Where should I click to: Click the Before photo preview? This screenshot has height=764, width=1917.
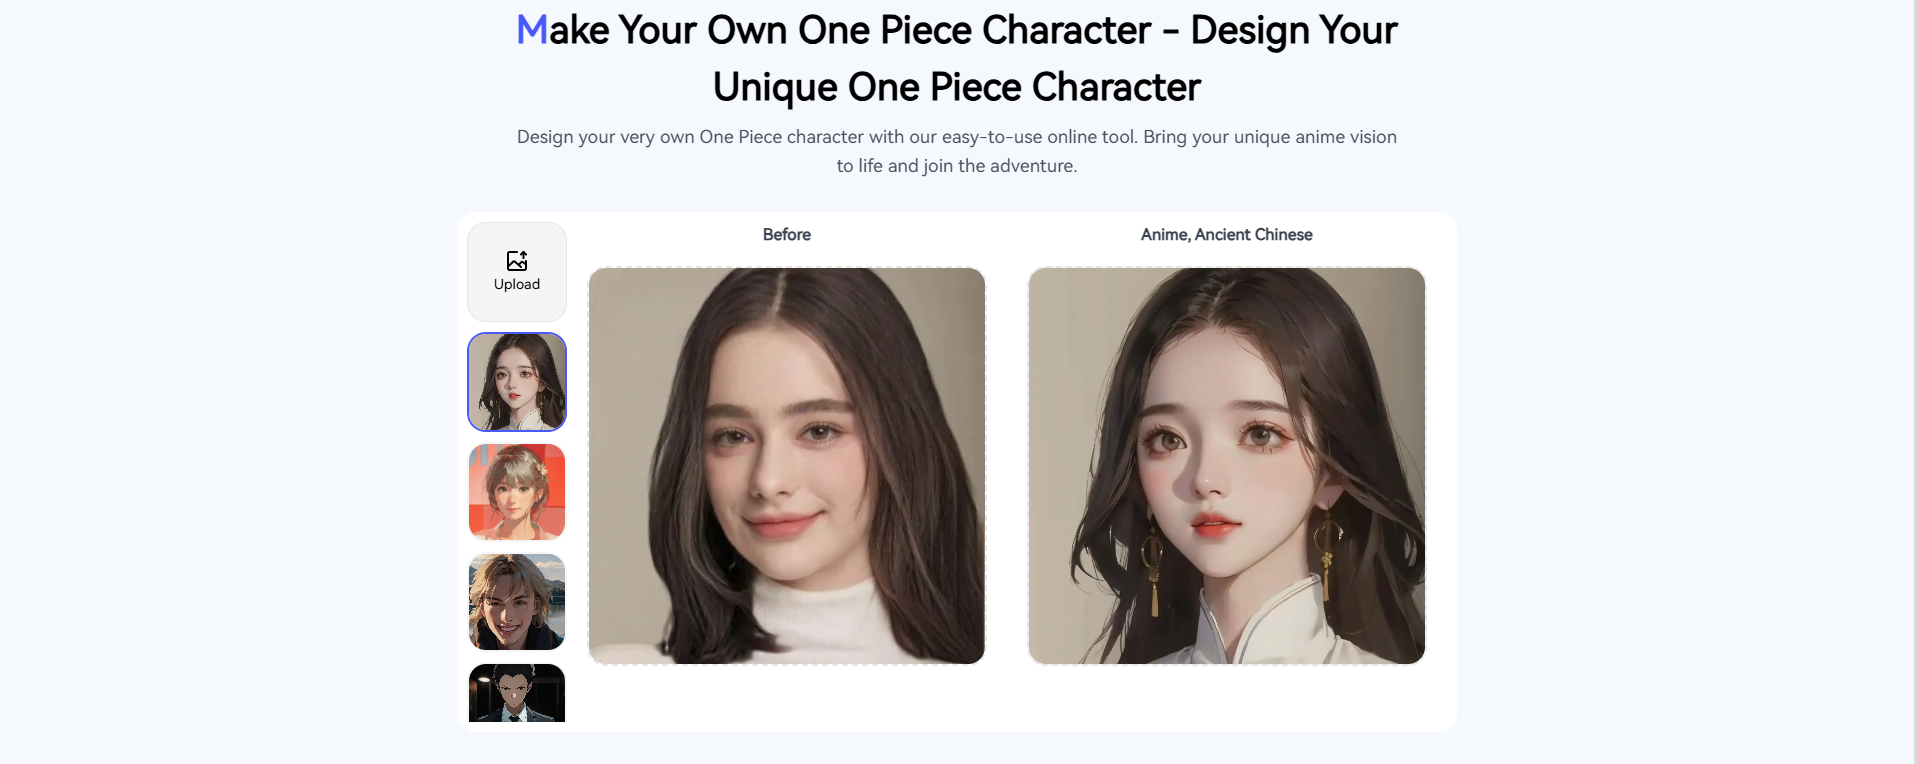pyautogui.click(x=787, y=465)
